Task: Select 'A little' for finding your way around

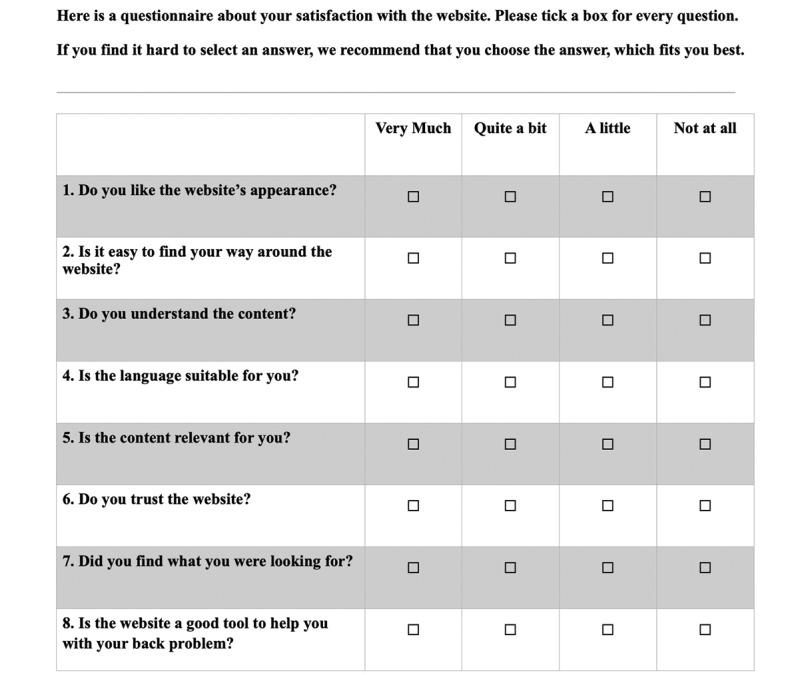Action: tap(608, 258)
